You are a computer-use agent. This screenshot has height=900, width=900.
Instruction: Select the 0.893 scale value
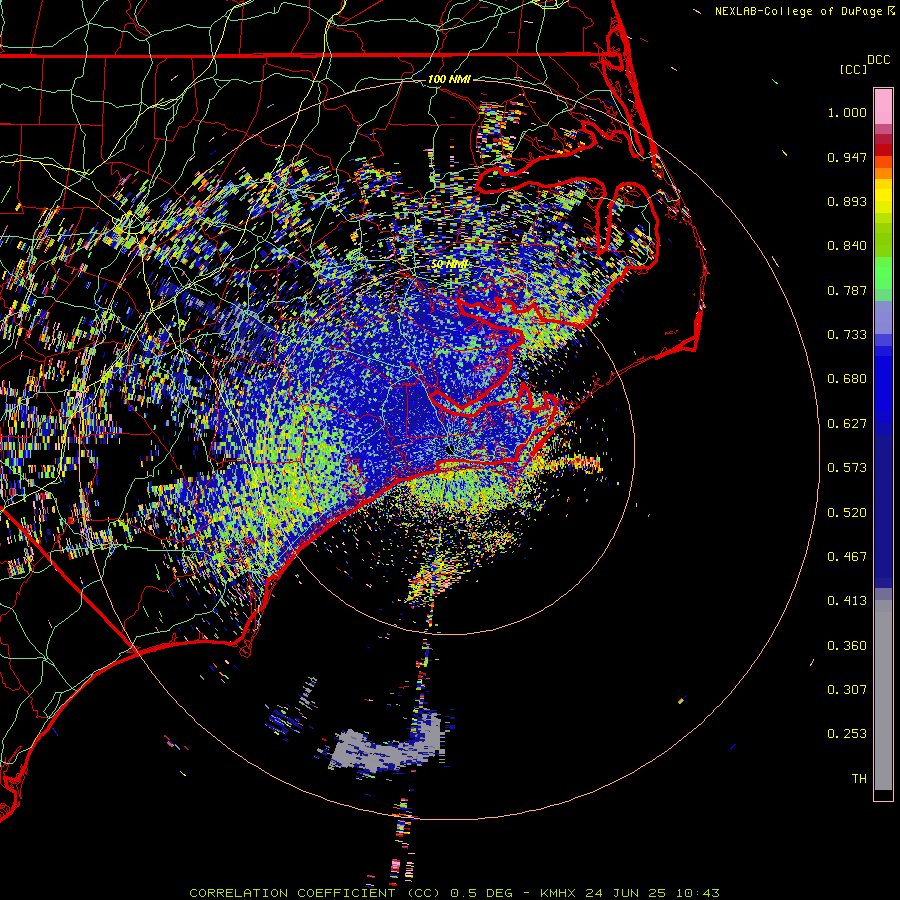[847, 201]
